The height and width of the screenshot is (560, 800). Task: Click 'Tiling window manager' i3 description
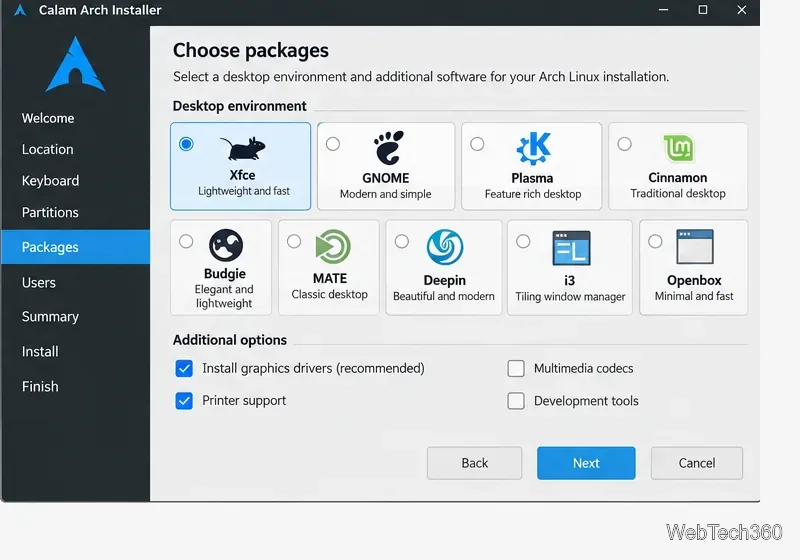570,297
